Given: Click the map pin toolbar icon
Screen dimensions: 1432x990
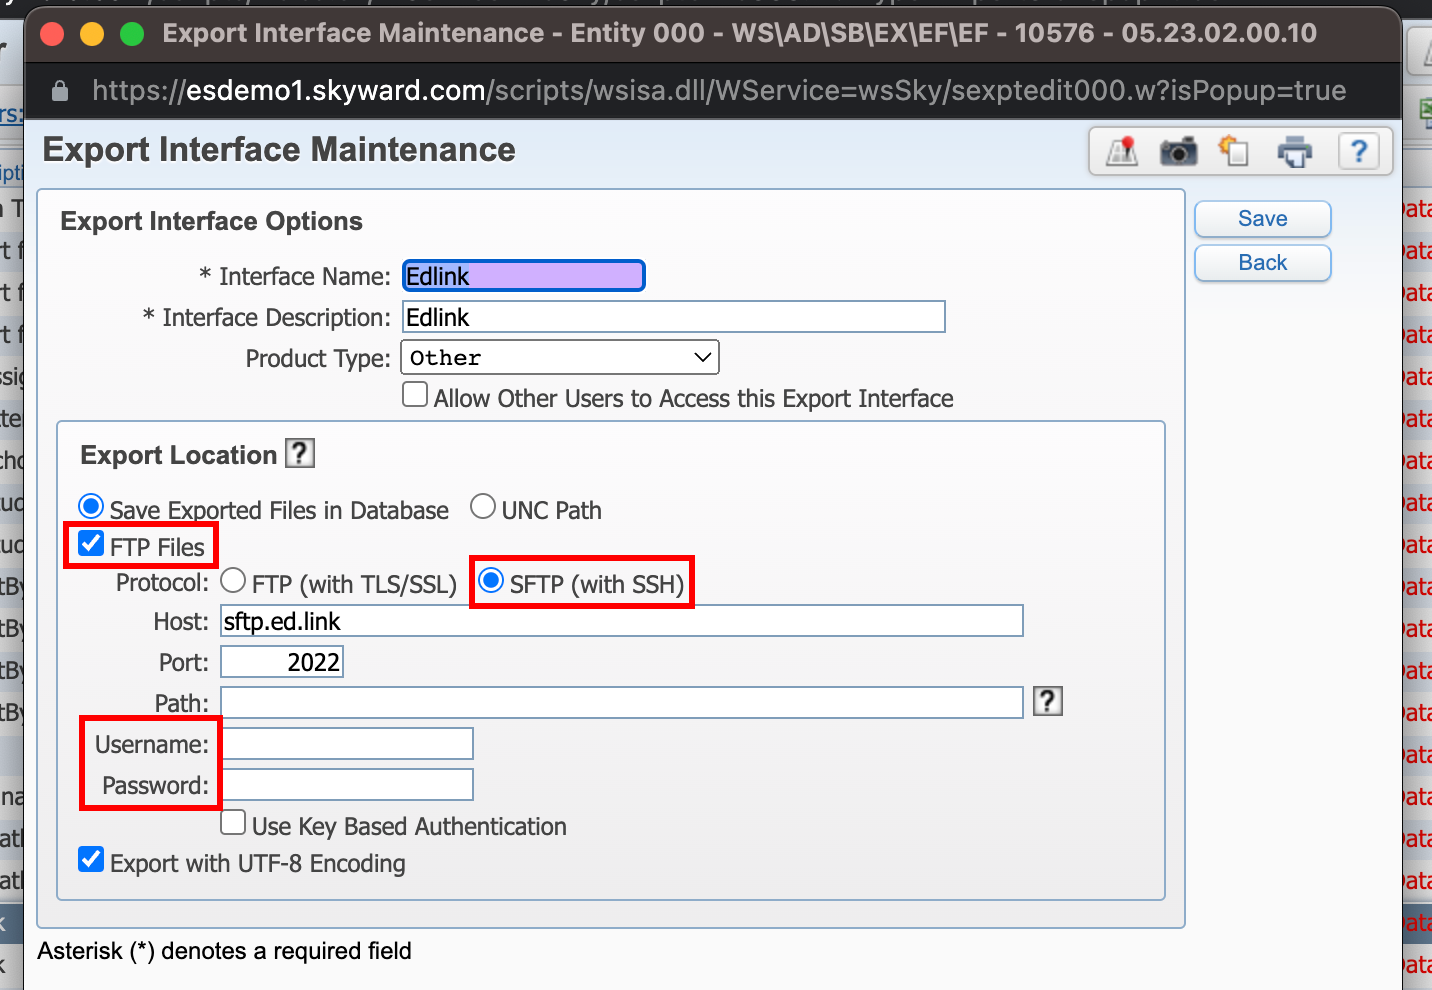Looking at the screenshot, I should pos(1122,152).
